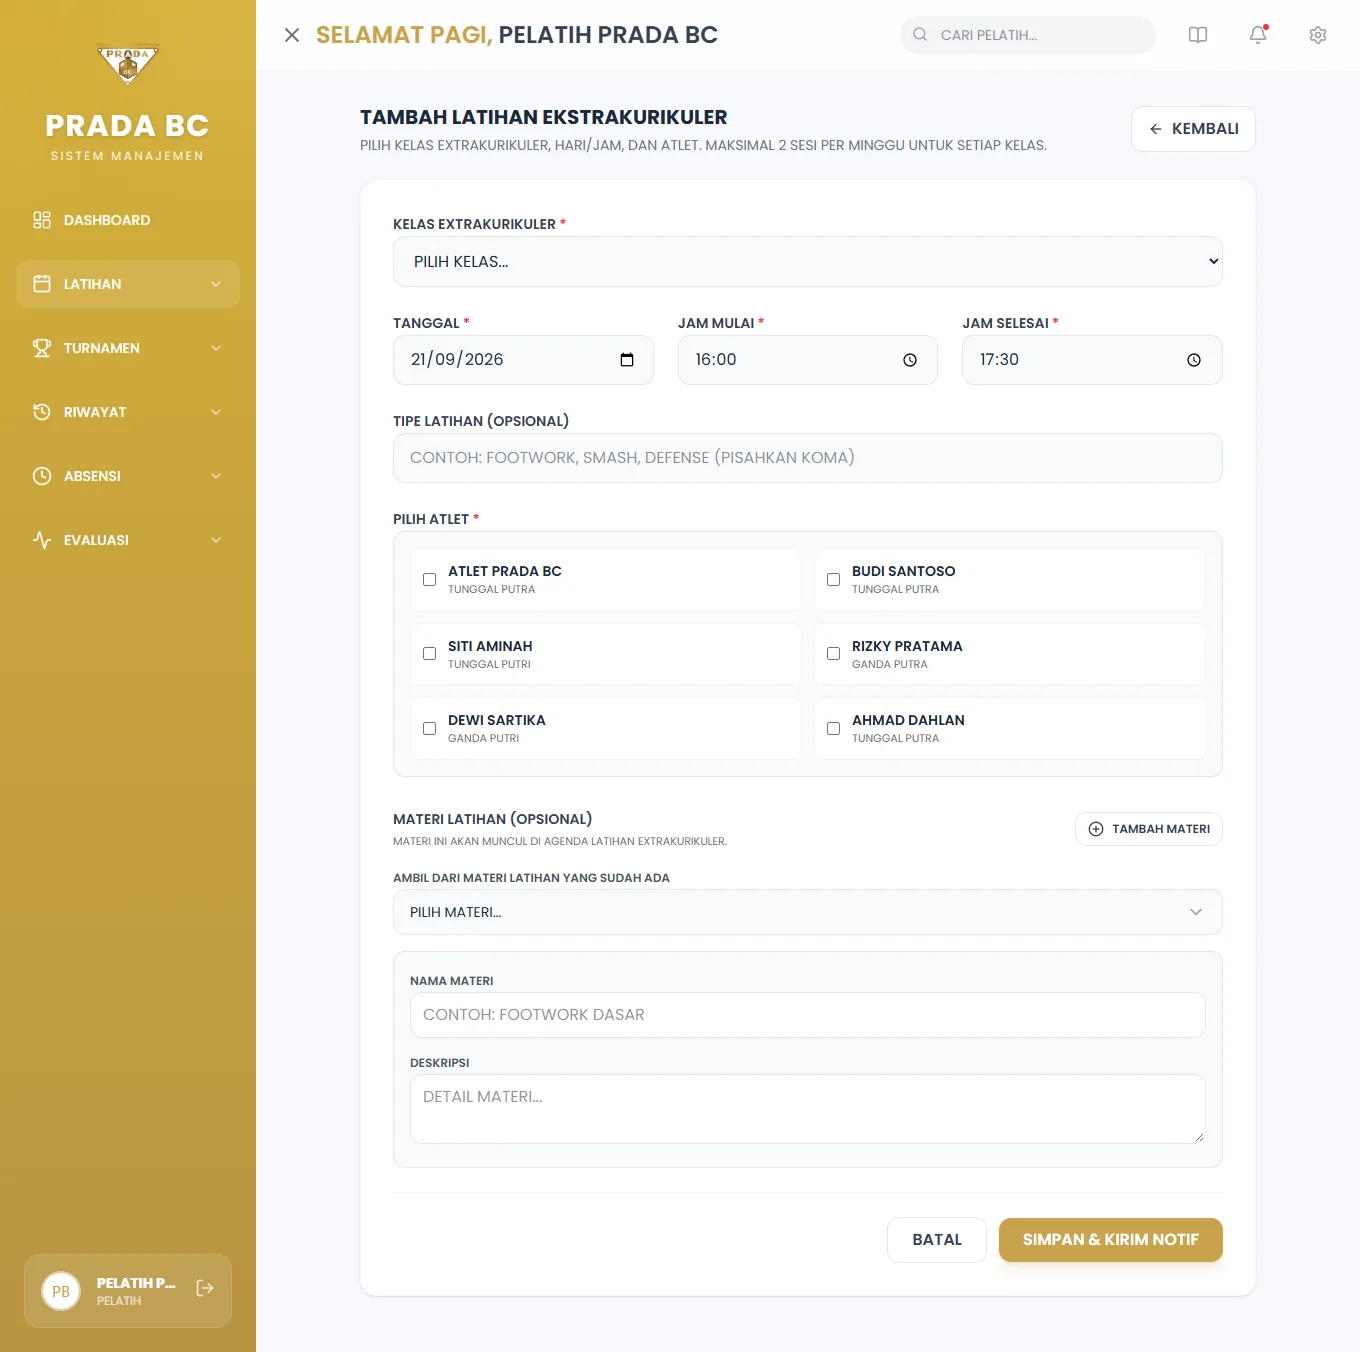Open the Jam Selesai clock picker
This screenshot has height=1352, width=1360.
tap(1194, 360)
